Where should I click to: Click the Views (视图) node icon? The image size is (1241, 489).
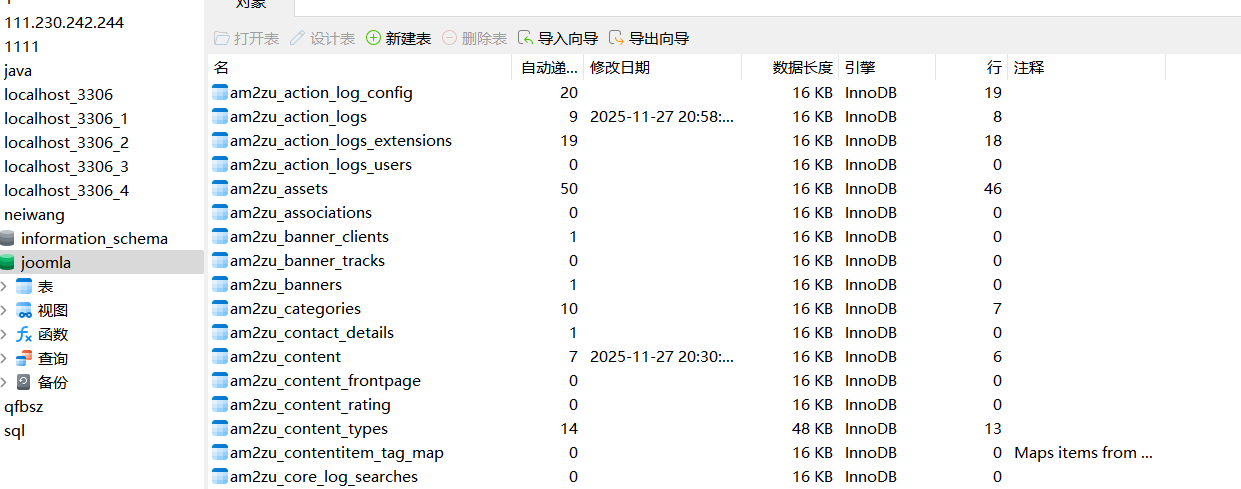coord(24,311)
